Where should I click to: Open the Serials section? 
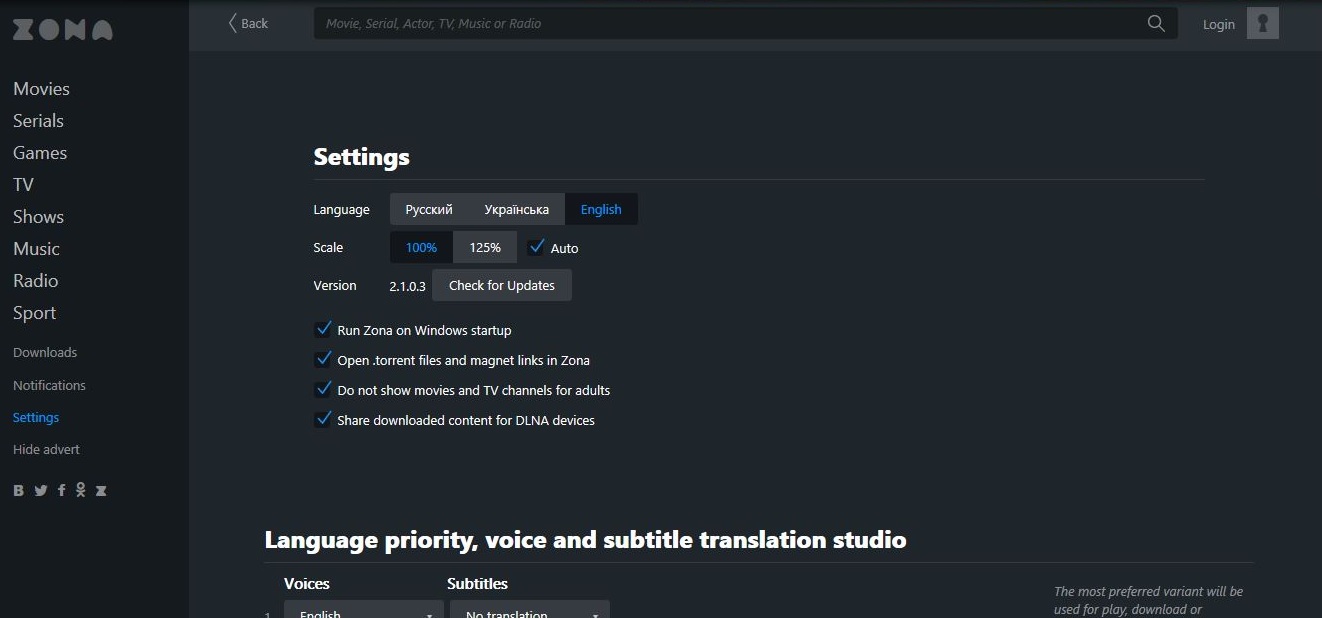click(x=38, y=121)
